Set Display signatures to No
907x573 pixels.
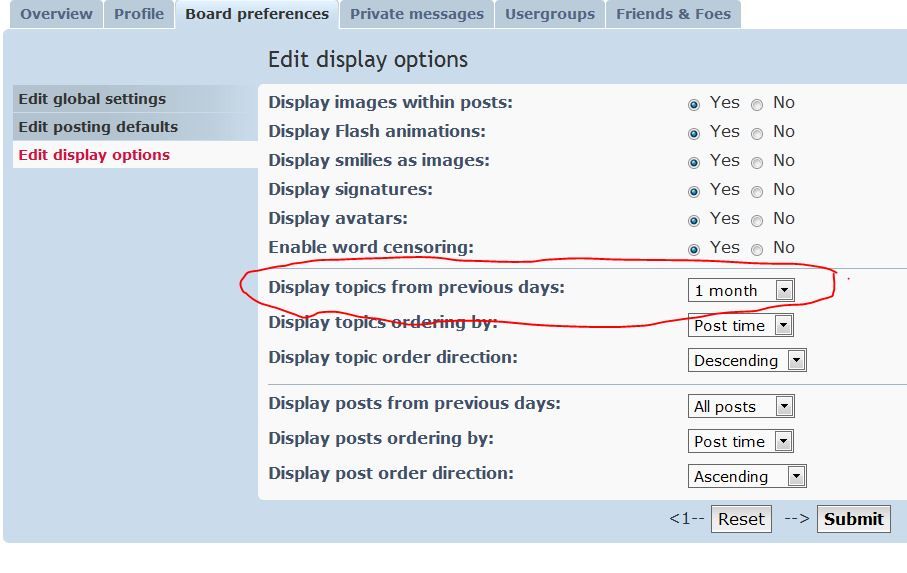[757, 191]
